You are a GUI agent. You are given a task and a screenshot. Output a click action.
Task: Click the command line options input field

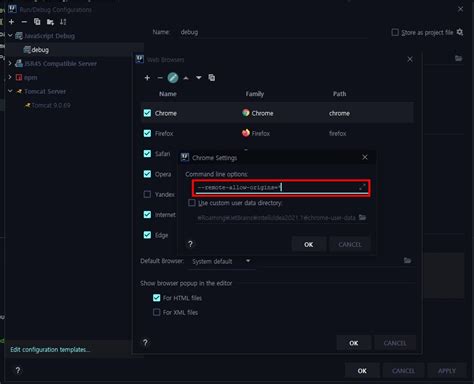click(x=281, y=188)
